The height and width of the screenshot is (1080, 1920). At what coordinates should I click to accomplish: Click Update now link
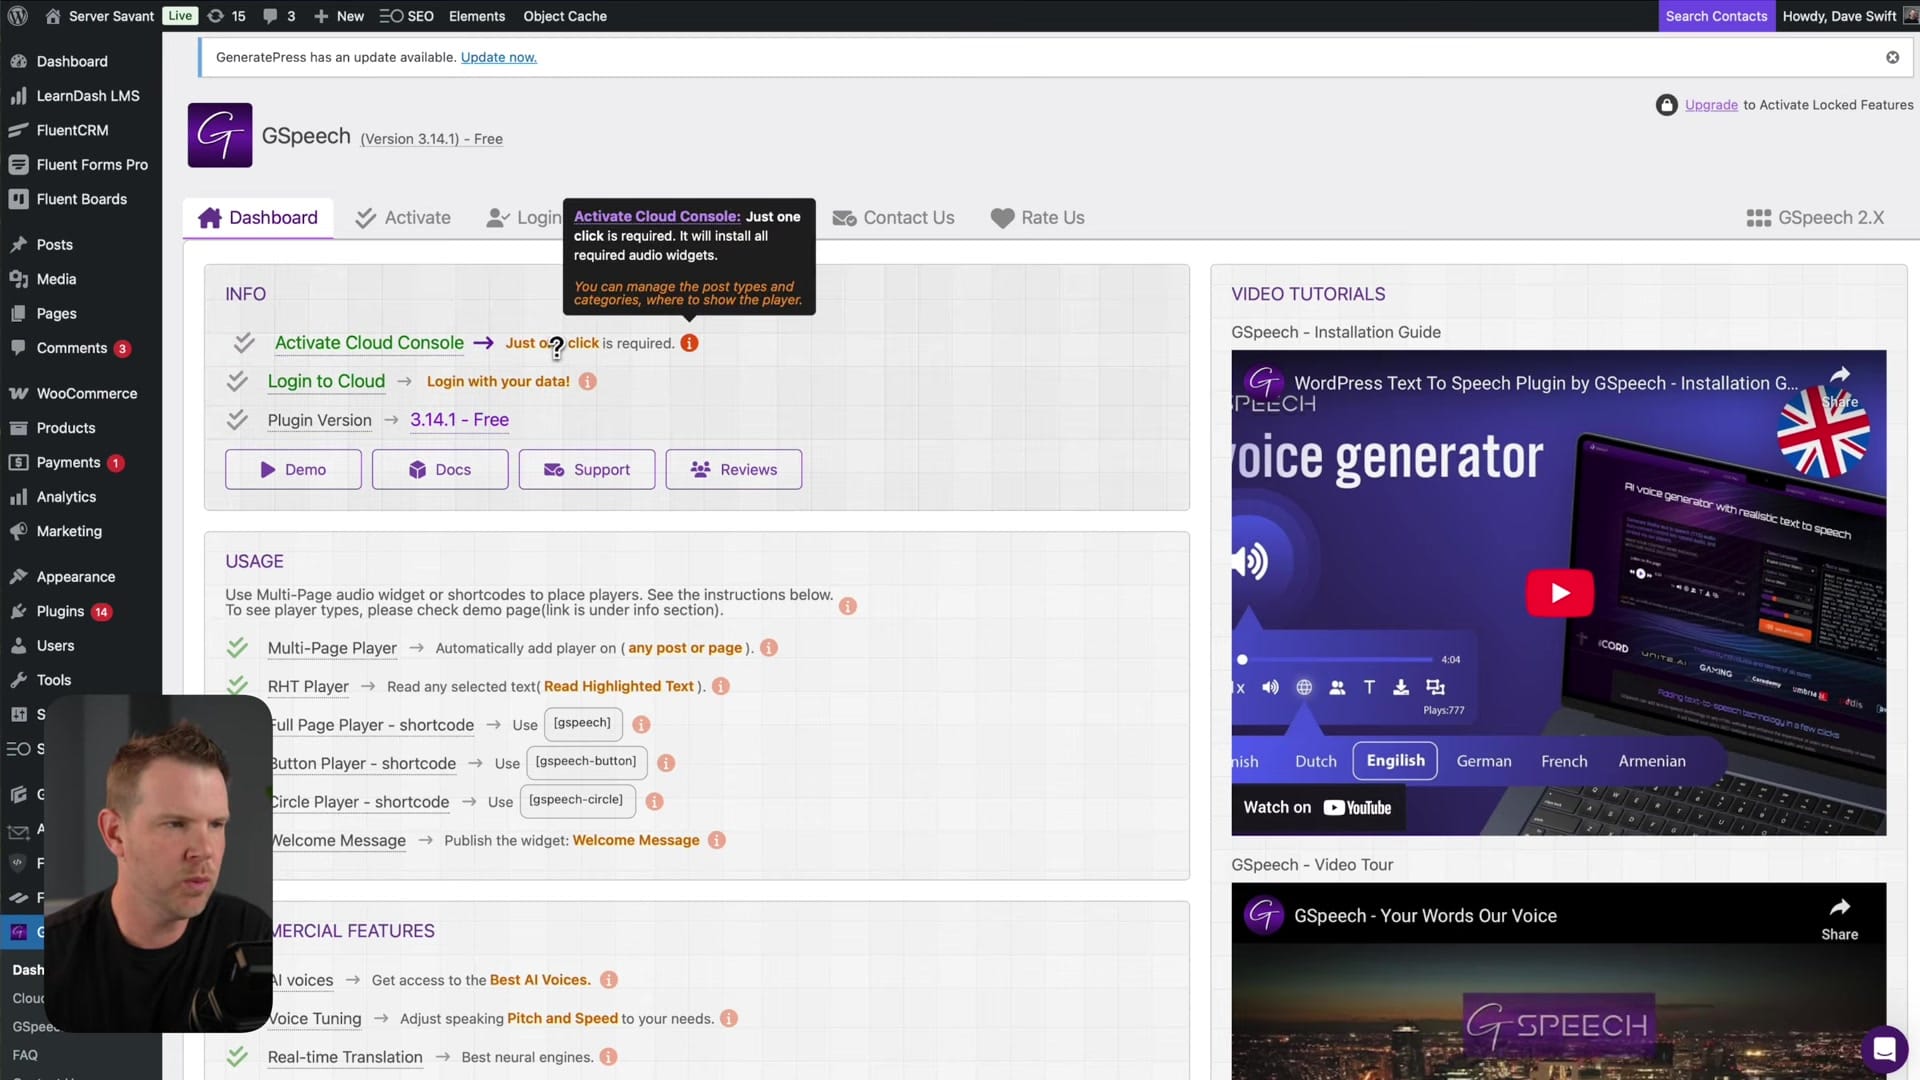click(x=498, y=57)
